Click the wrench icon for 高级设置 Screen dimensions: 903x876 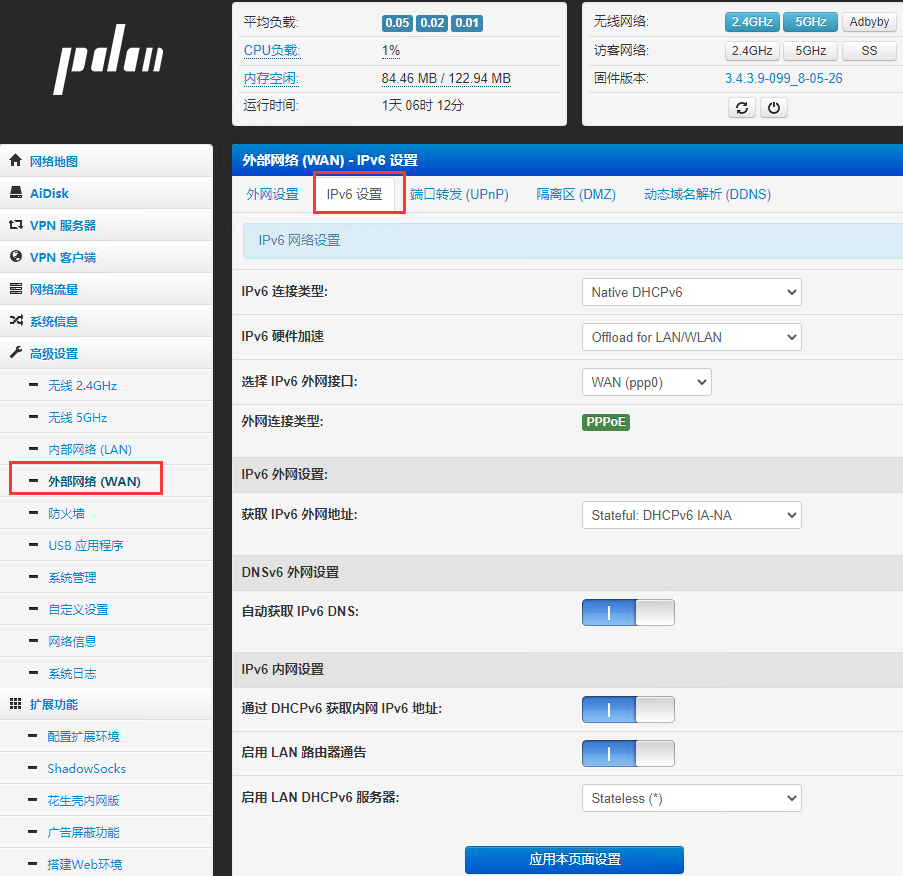coord(16,352)
